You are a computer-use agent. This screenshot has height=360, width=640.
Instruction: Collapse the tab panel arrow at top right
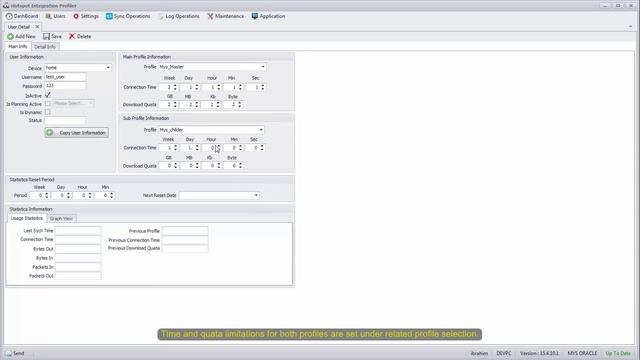[630, 27]
